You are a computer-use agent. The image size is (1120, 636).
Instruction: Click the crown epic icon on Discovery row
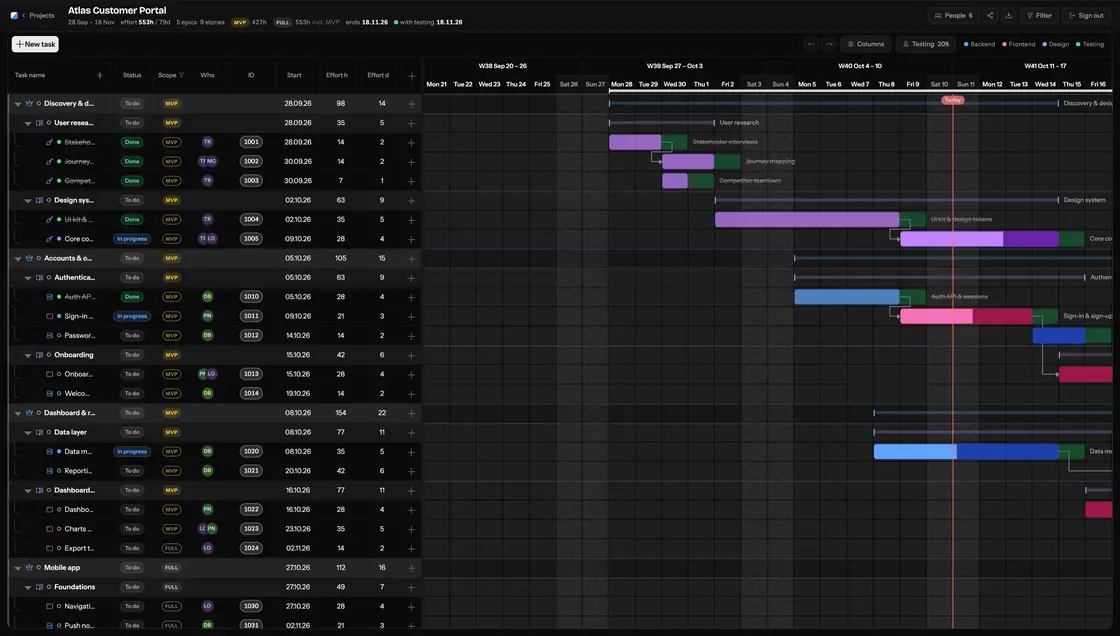click(x=29, y=104)
